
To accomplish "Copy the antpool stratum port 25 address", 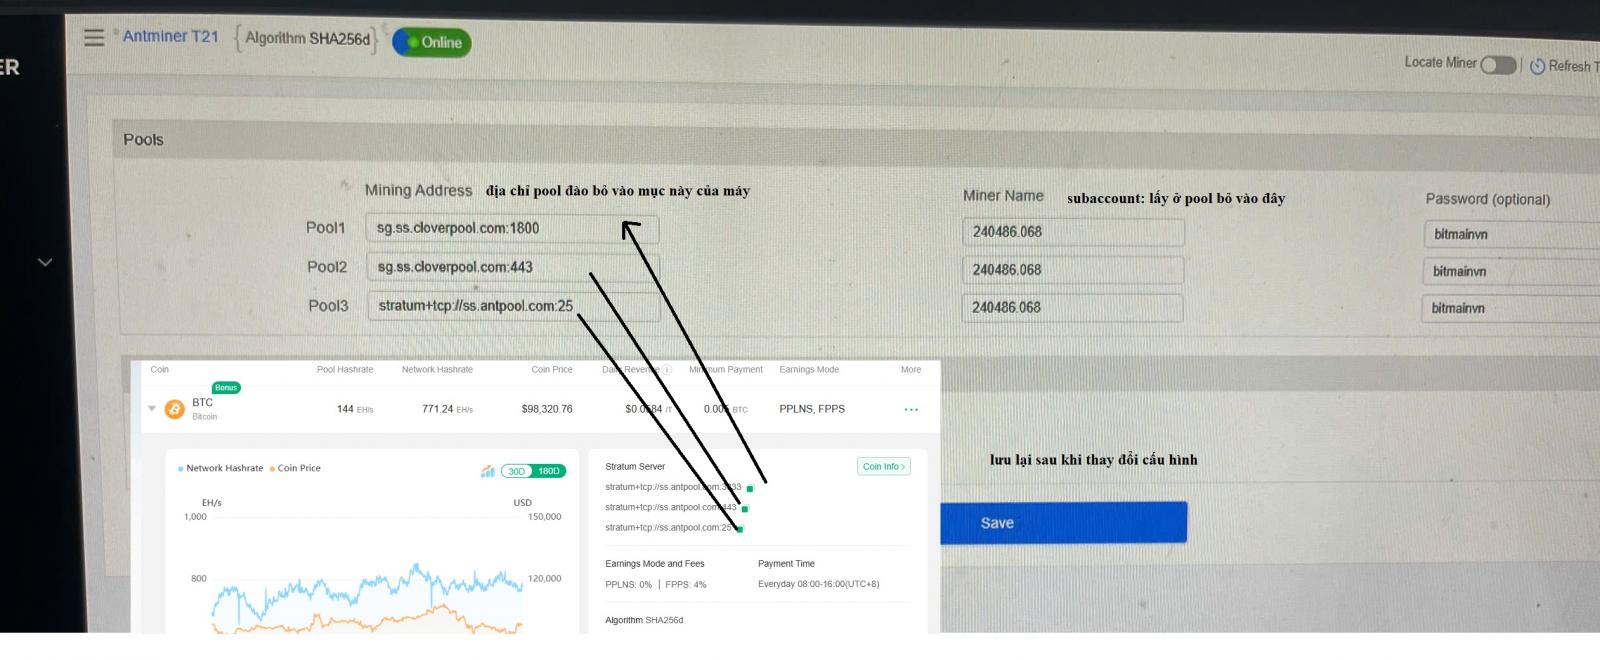I will pos(740,528).
